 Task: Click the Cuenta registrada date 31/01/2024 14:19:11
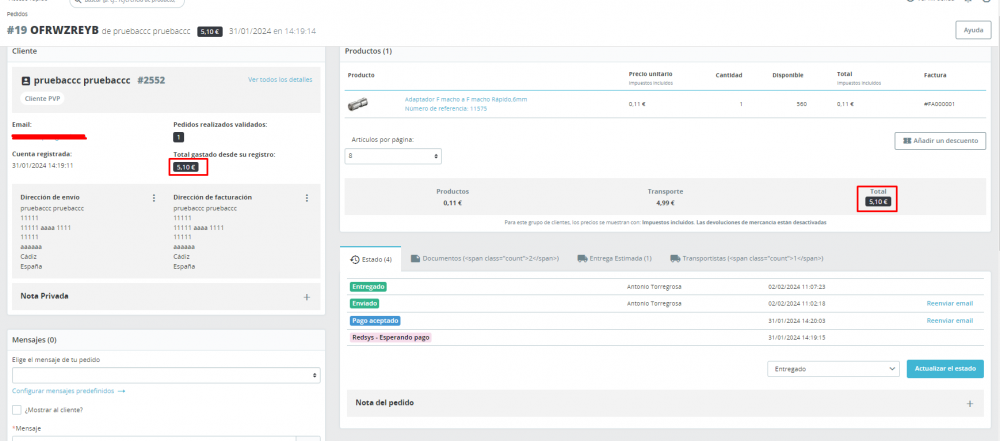coord(43,165)
